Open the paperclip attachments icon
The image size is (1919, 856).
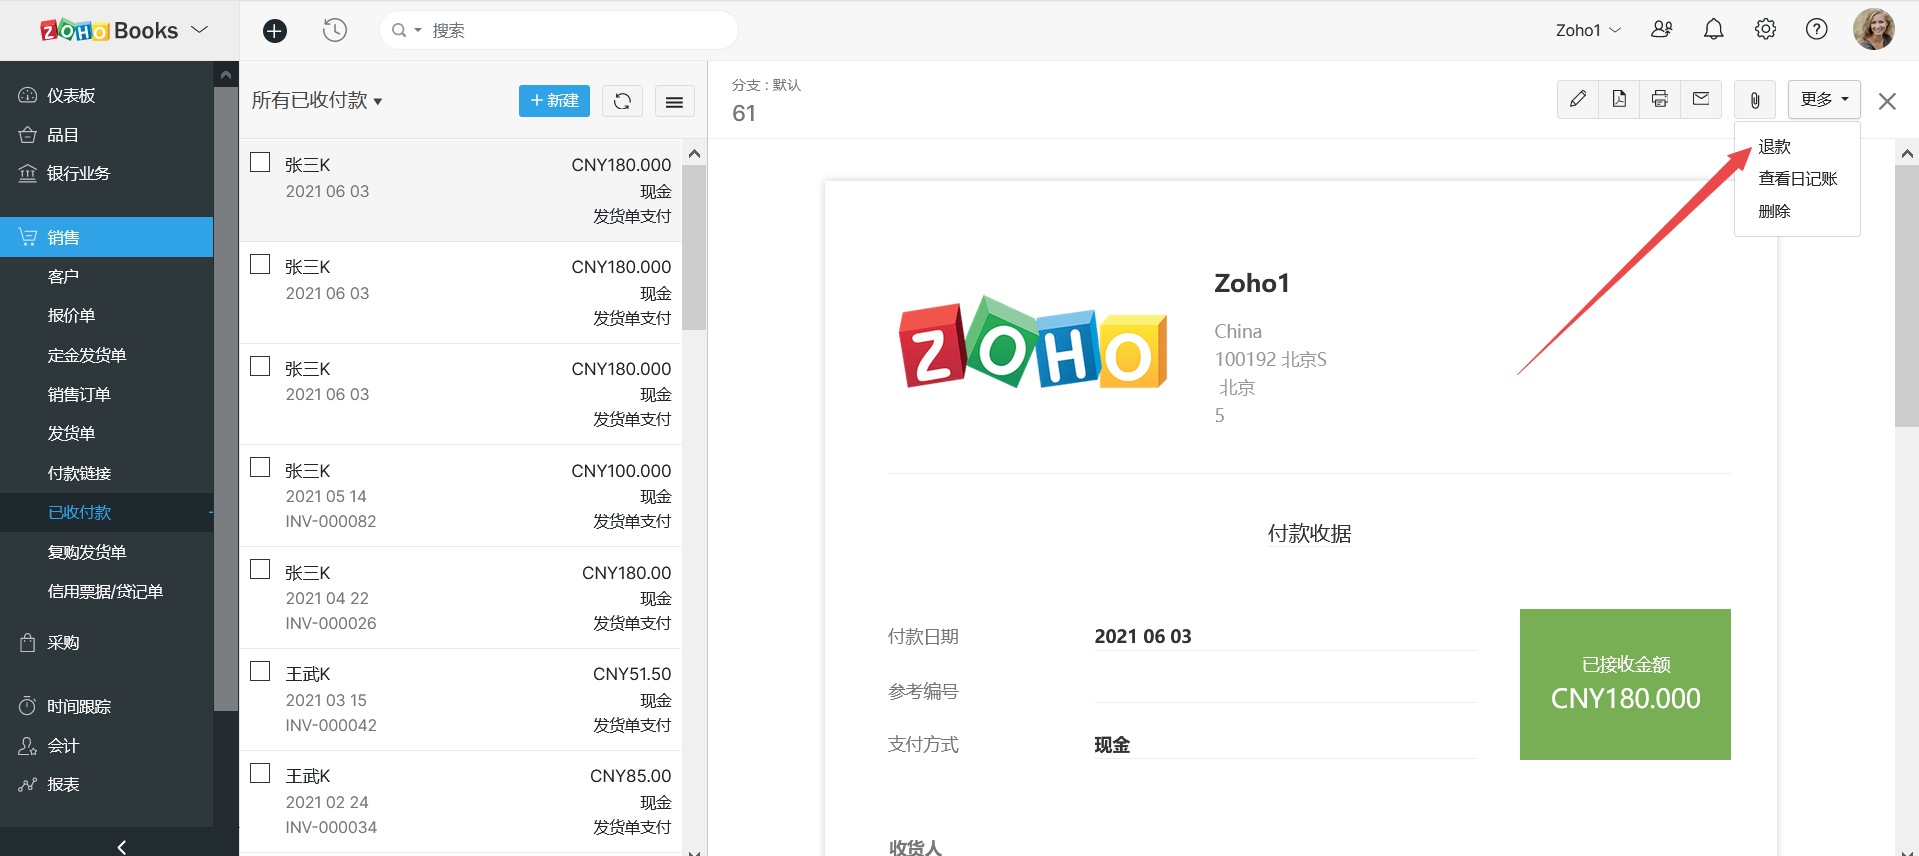1754,100
